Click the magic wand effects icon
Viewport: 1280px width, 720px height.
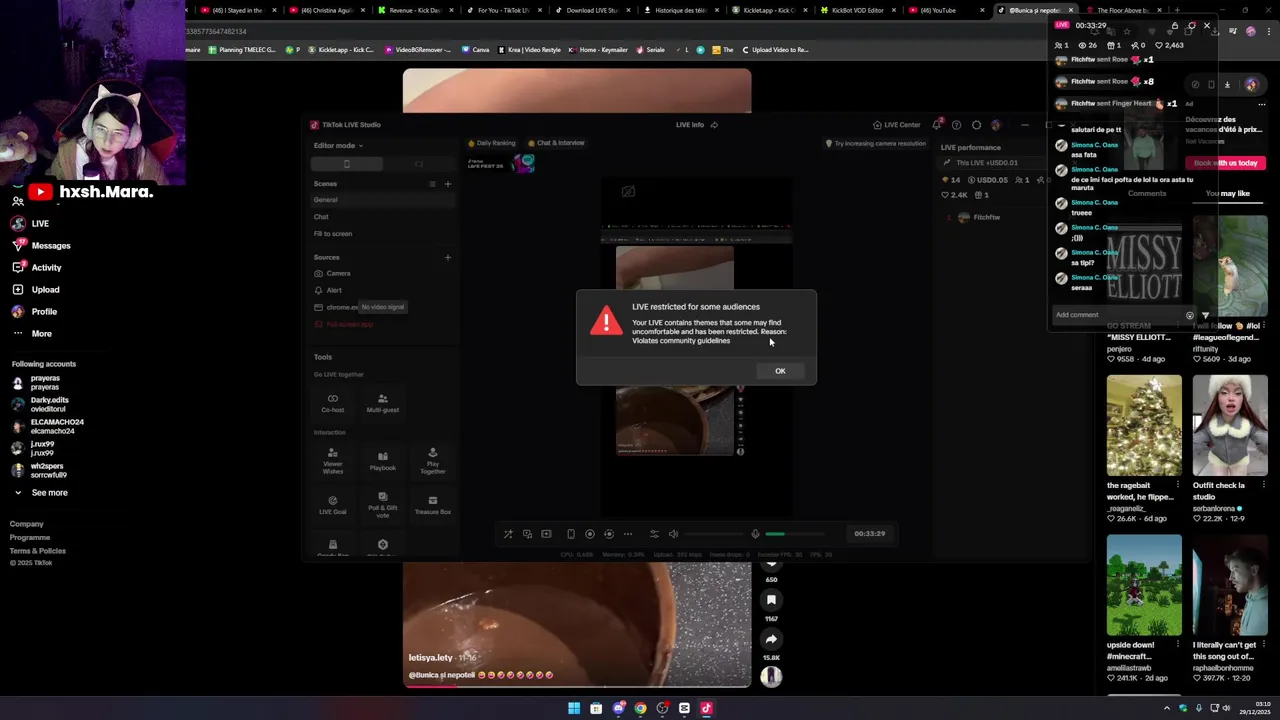pos(508,534)
